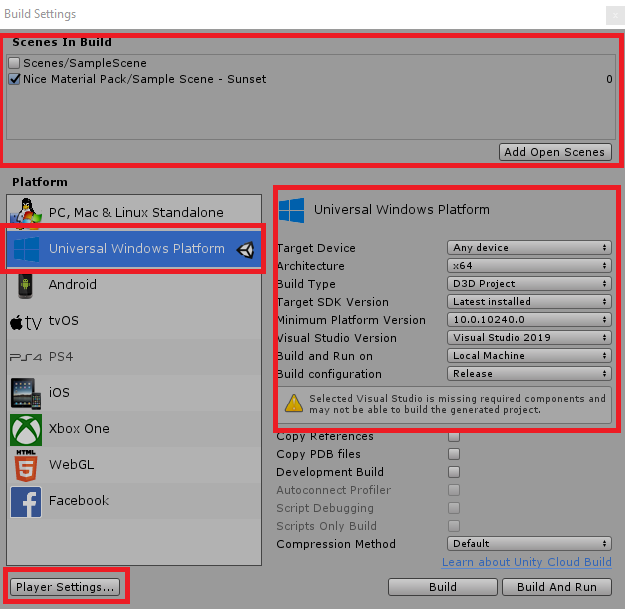Viewport: 625px width, 609px height.
Task: Click the iOS devices icon
Action: click(x=26, y=393)
